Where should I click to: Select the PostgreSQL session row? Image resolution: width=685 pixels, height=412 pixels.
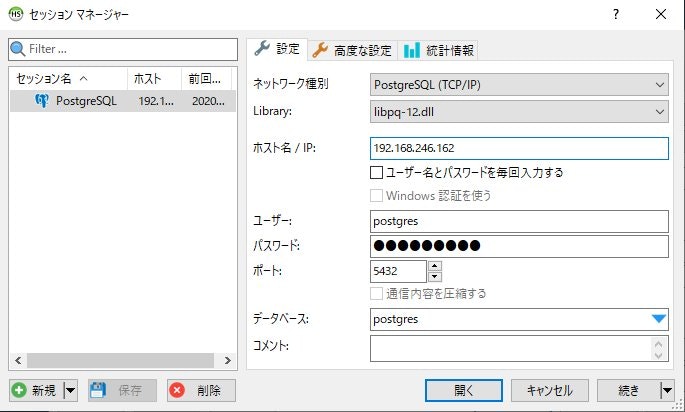tap(123, 101)
